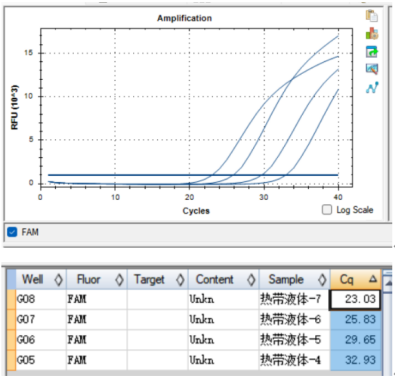396x378 pixels.
Task: Click the export chart icon with green arrow
Action: [x=372, y=52]
